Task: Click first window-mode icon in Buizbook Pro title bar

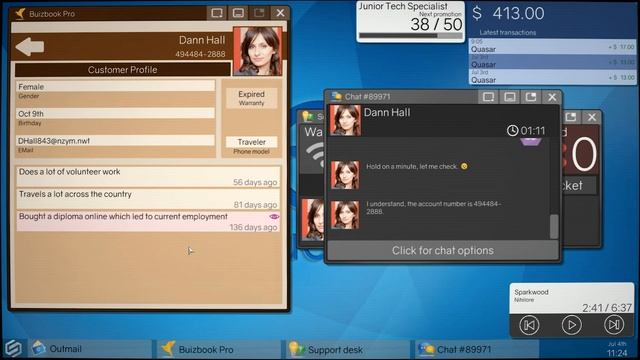Action: tap(217, 13)
